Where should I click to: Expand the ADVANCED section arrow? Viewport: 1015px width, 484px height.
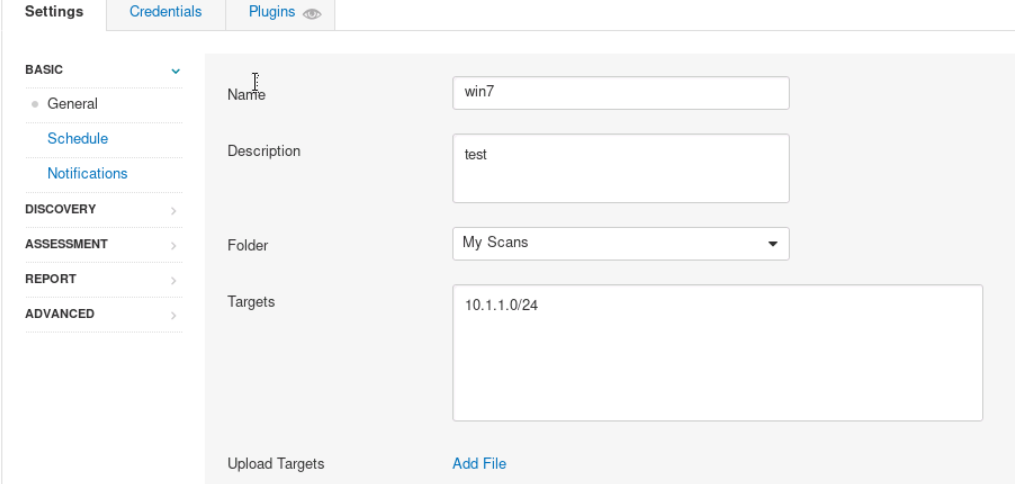tap(174, 315)
